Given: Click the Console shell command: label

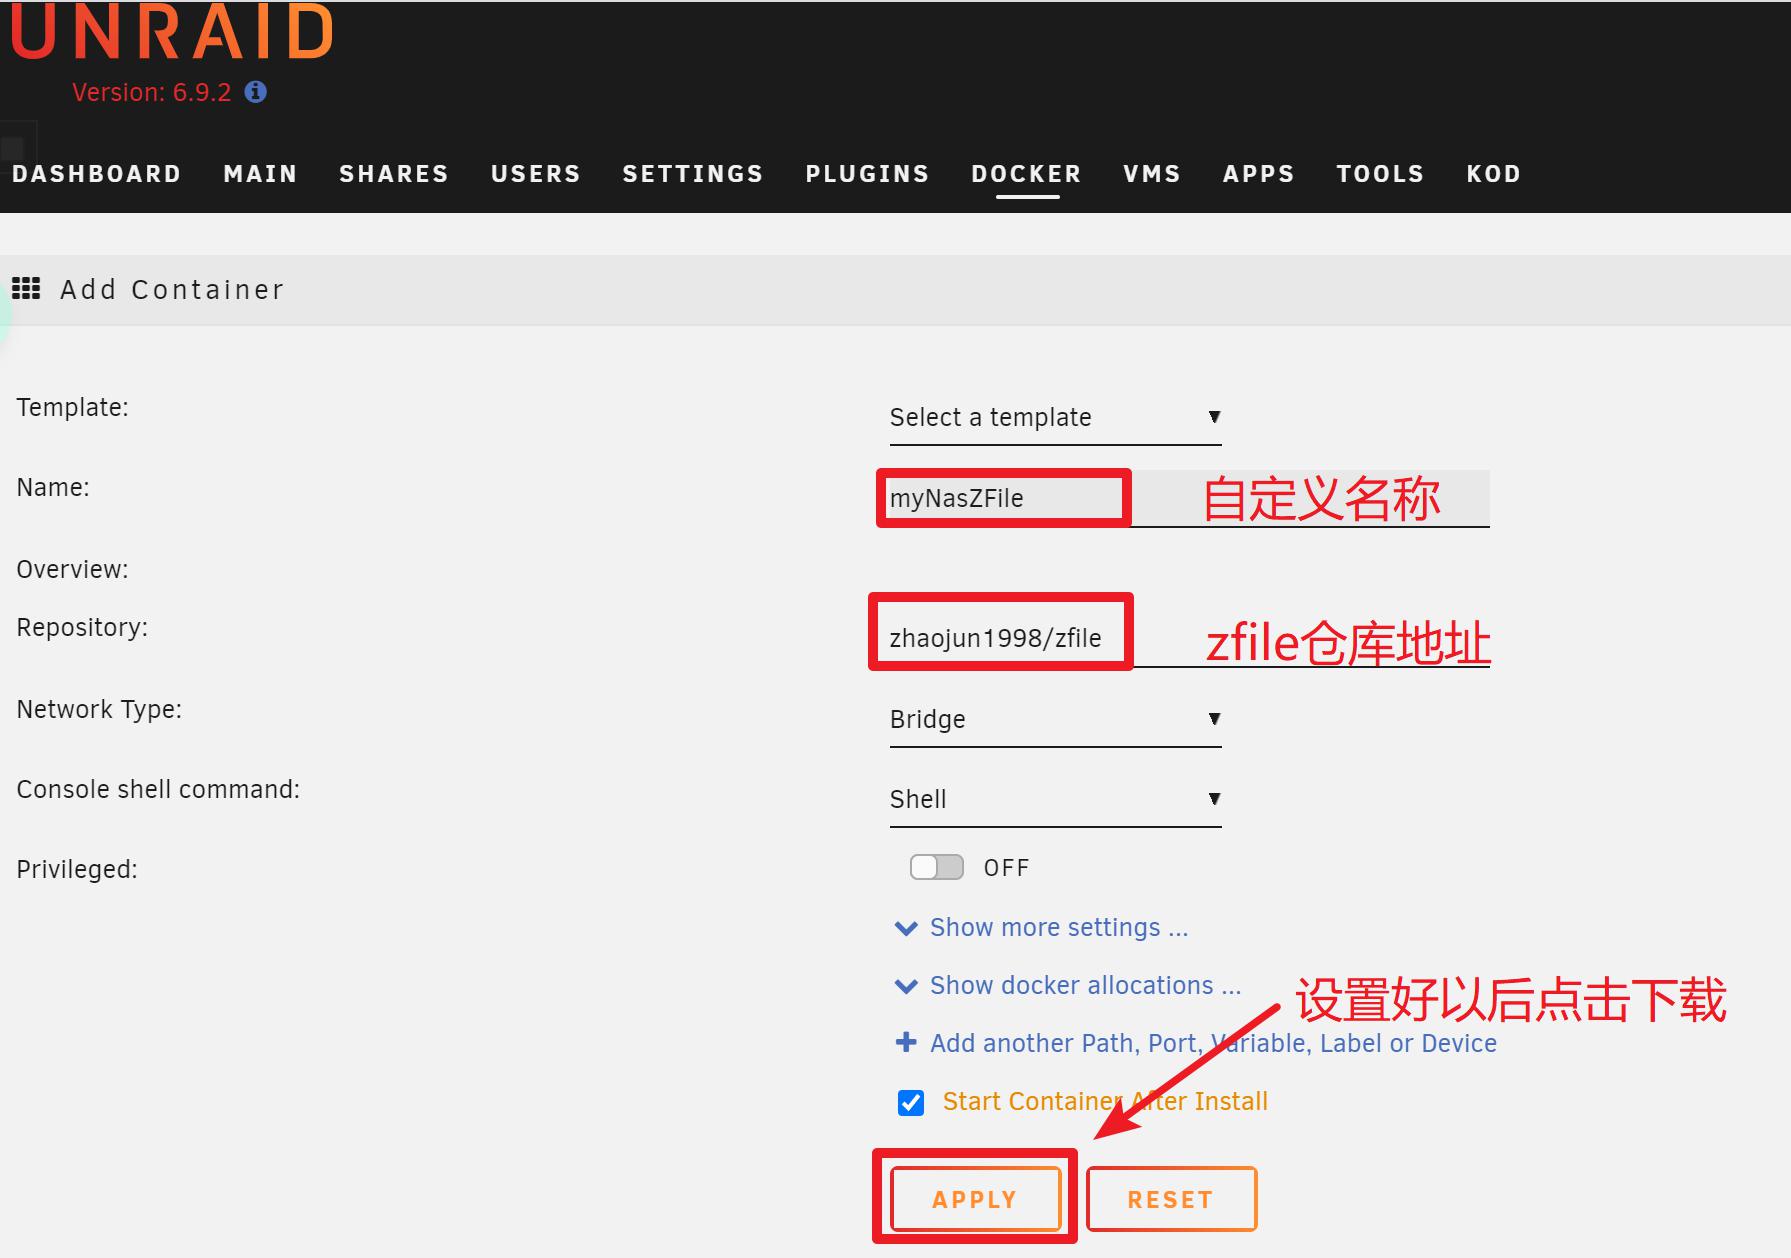Looking at the screenshot, I should 158,789.
